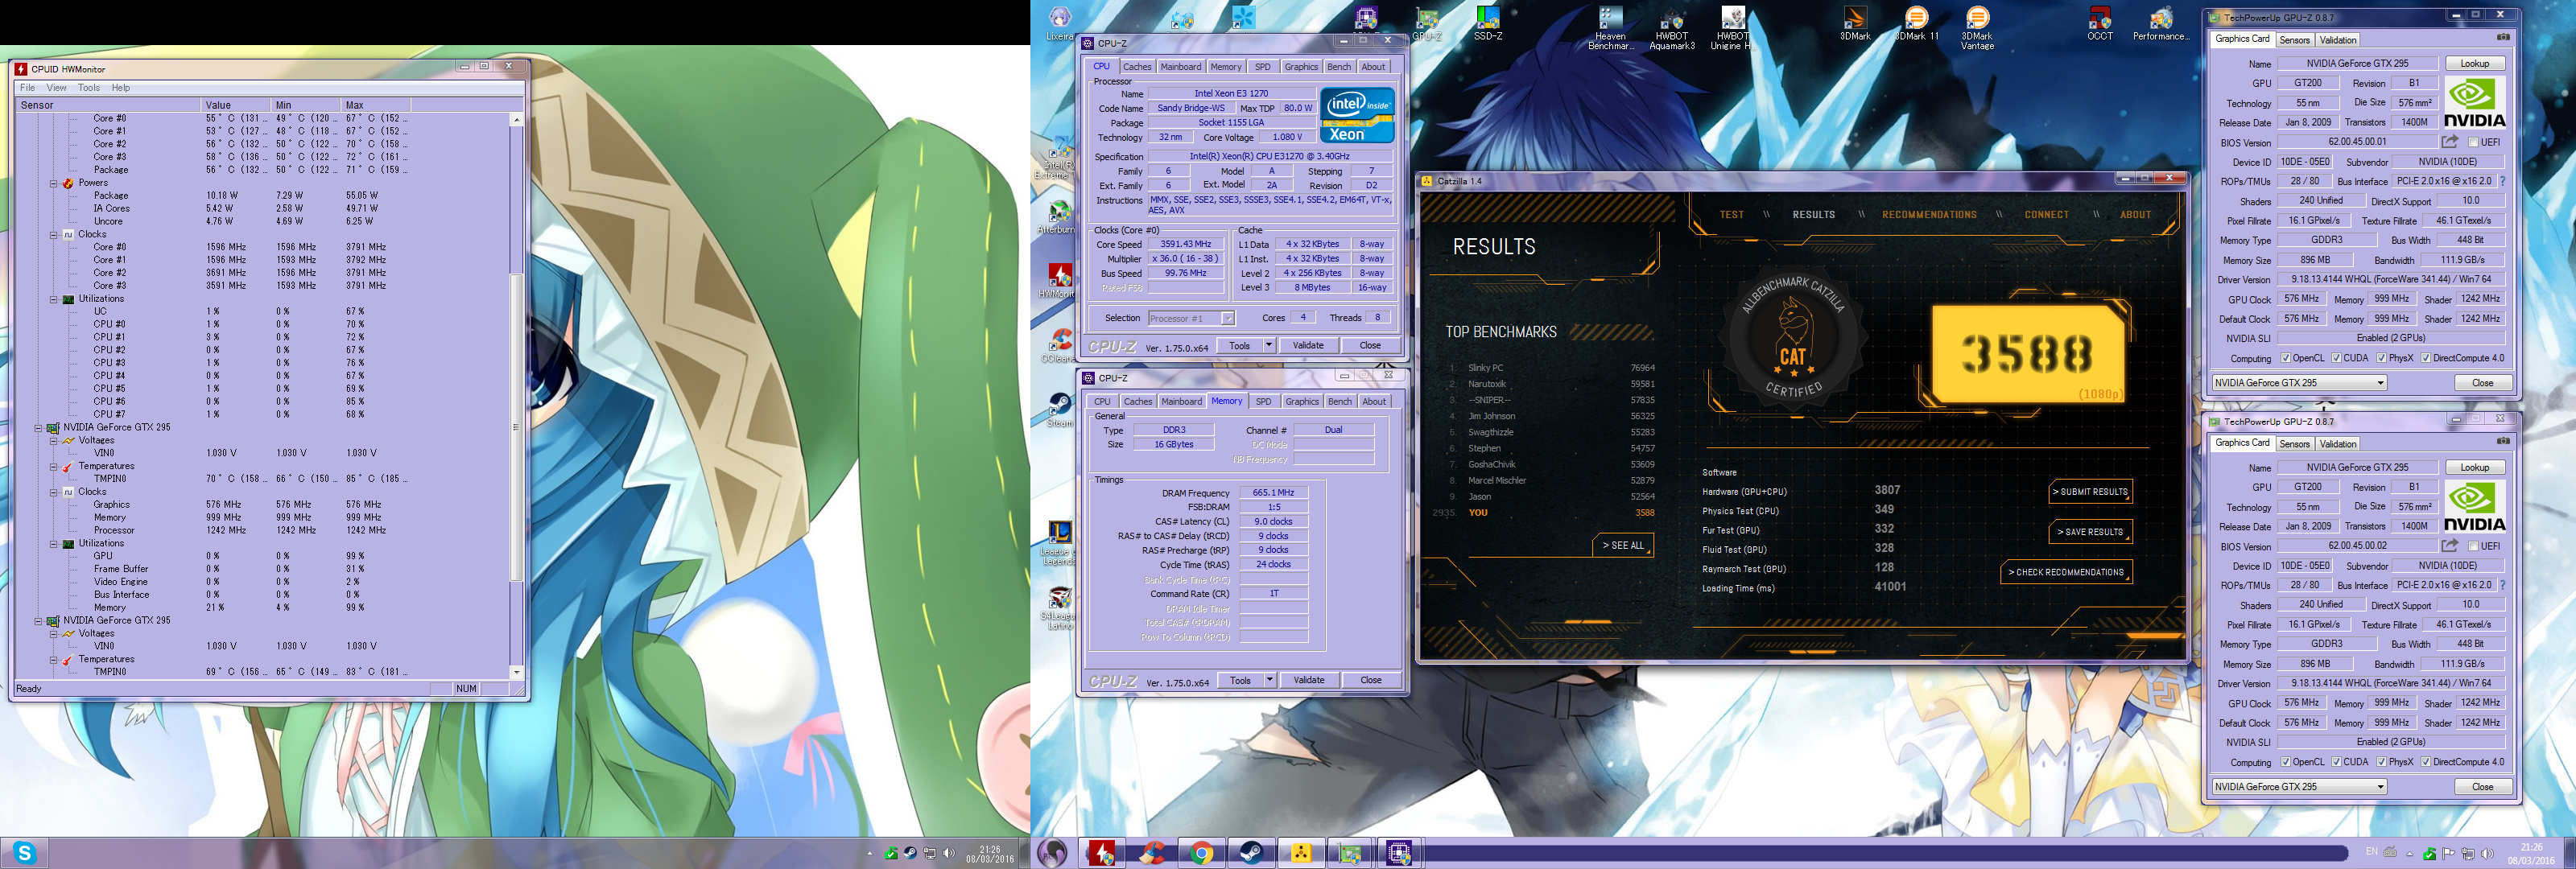The height and width of the screenshot is (869, 2576).
Task: Click the Windows Start orb
Action: [1052, 853]
